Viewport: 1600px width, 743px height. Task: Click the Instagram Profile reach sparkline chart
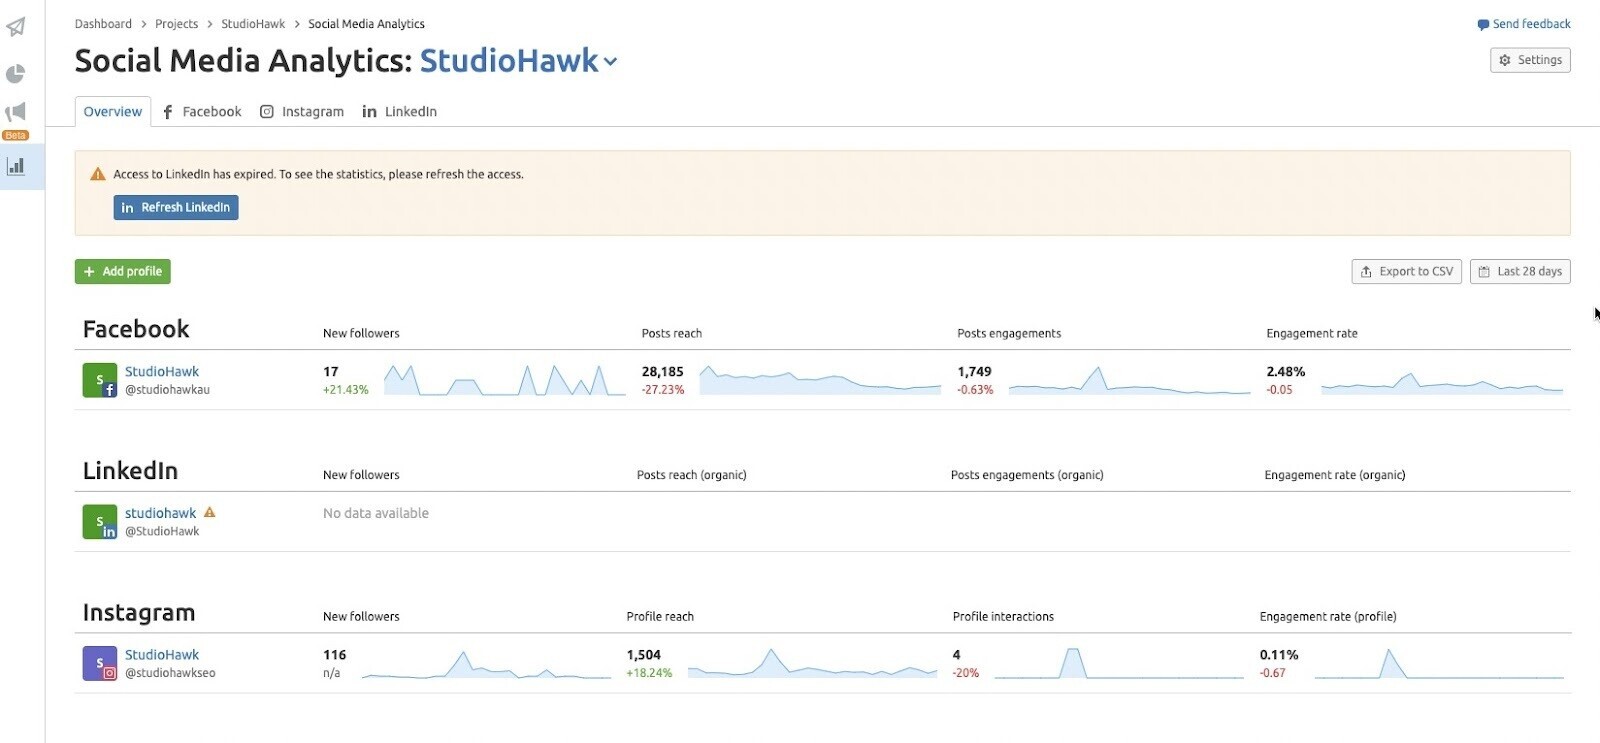(x=812, y=664)
